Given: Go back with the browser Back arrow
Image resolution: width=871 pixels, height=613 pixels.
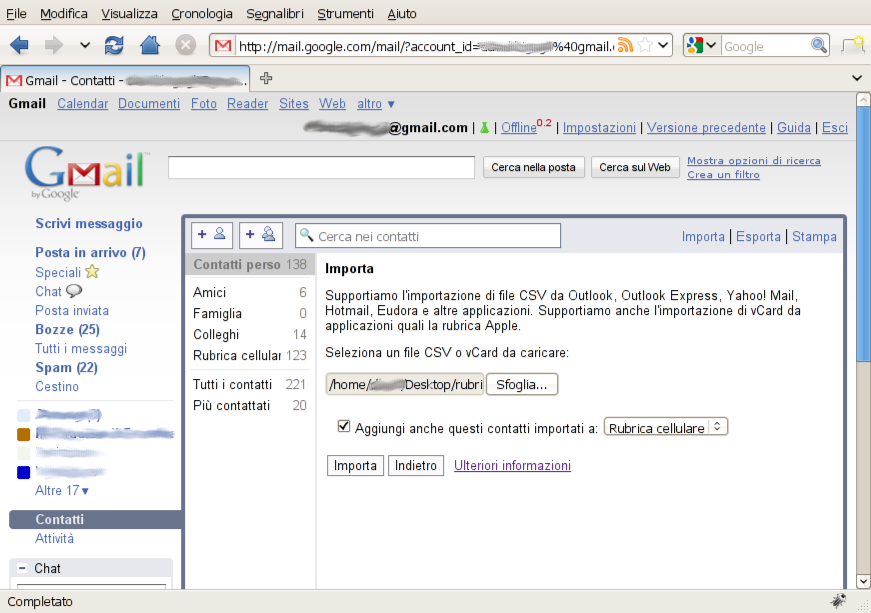Looking at the screenshot, I should tap(19, 45).
